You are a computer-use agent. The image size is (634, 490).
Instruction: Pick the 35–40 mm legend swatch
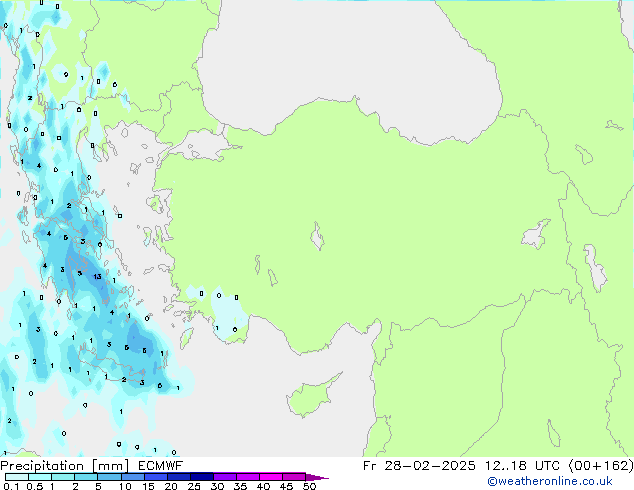(x=248, y=477)
